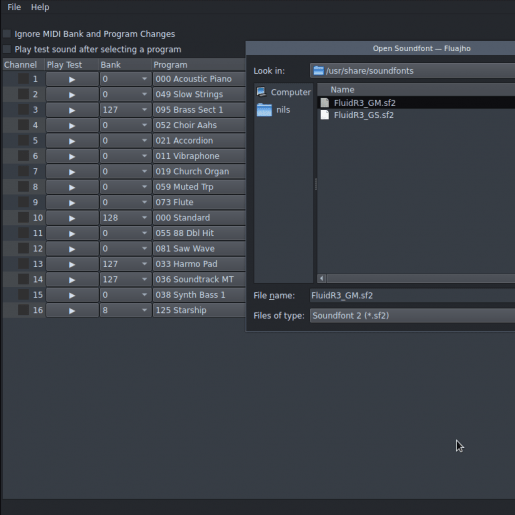Enable Ignore MIDI Bank and Program Changes
Viewport: 515px width, 515px height.
[7, 34]
